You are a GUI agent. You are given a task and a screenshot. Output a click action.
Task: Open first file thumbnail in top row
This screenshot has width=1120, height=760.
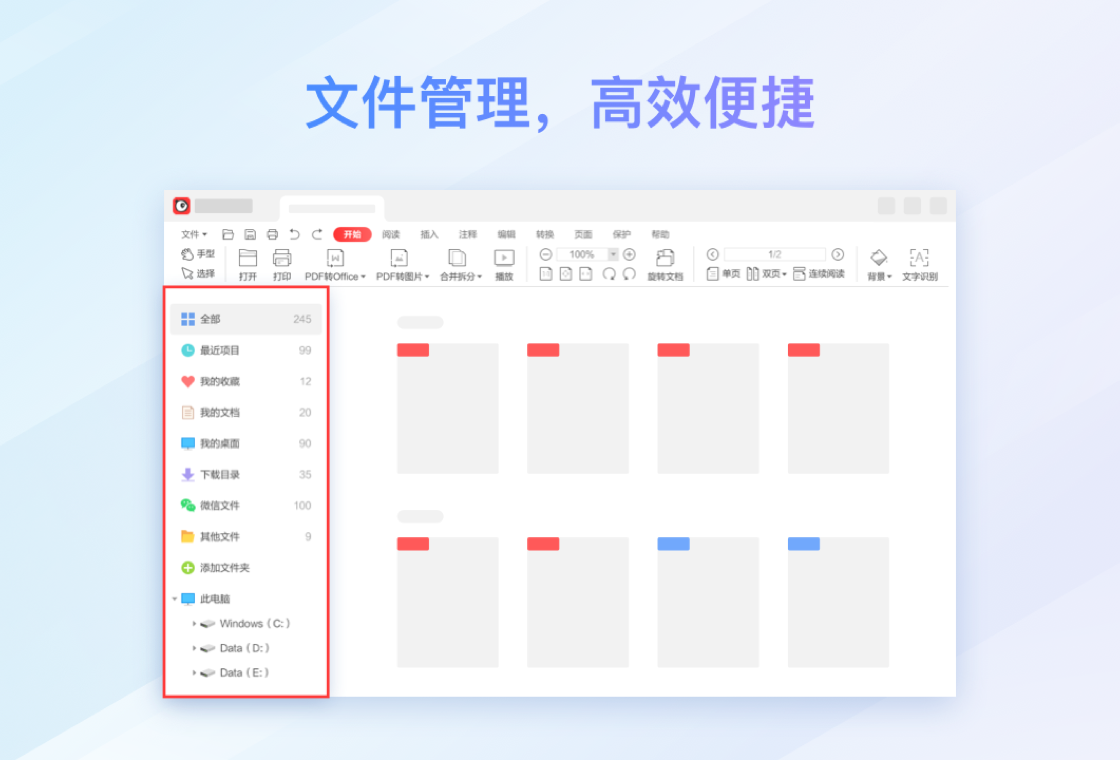[448, 409]
